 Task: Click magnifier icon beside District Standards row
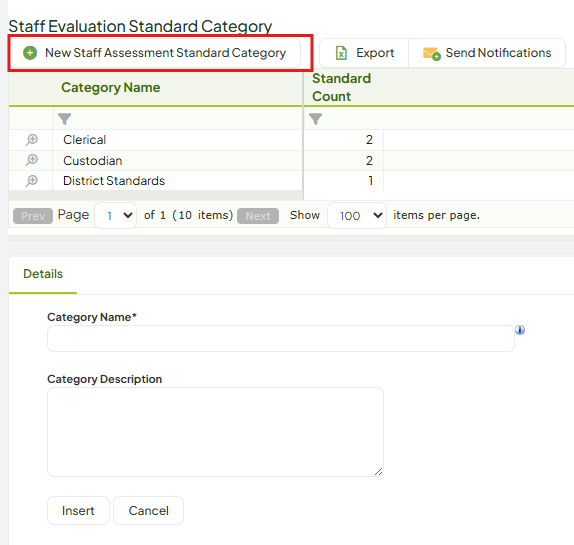click(x=32, y=181)
